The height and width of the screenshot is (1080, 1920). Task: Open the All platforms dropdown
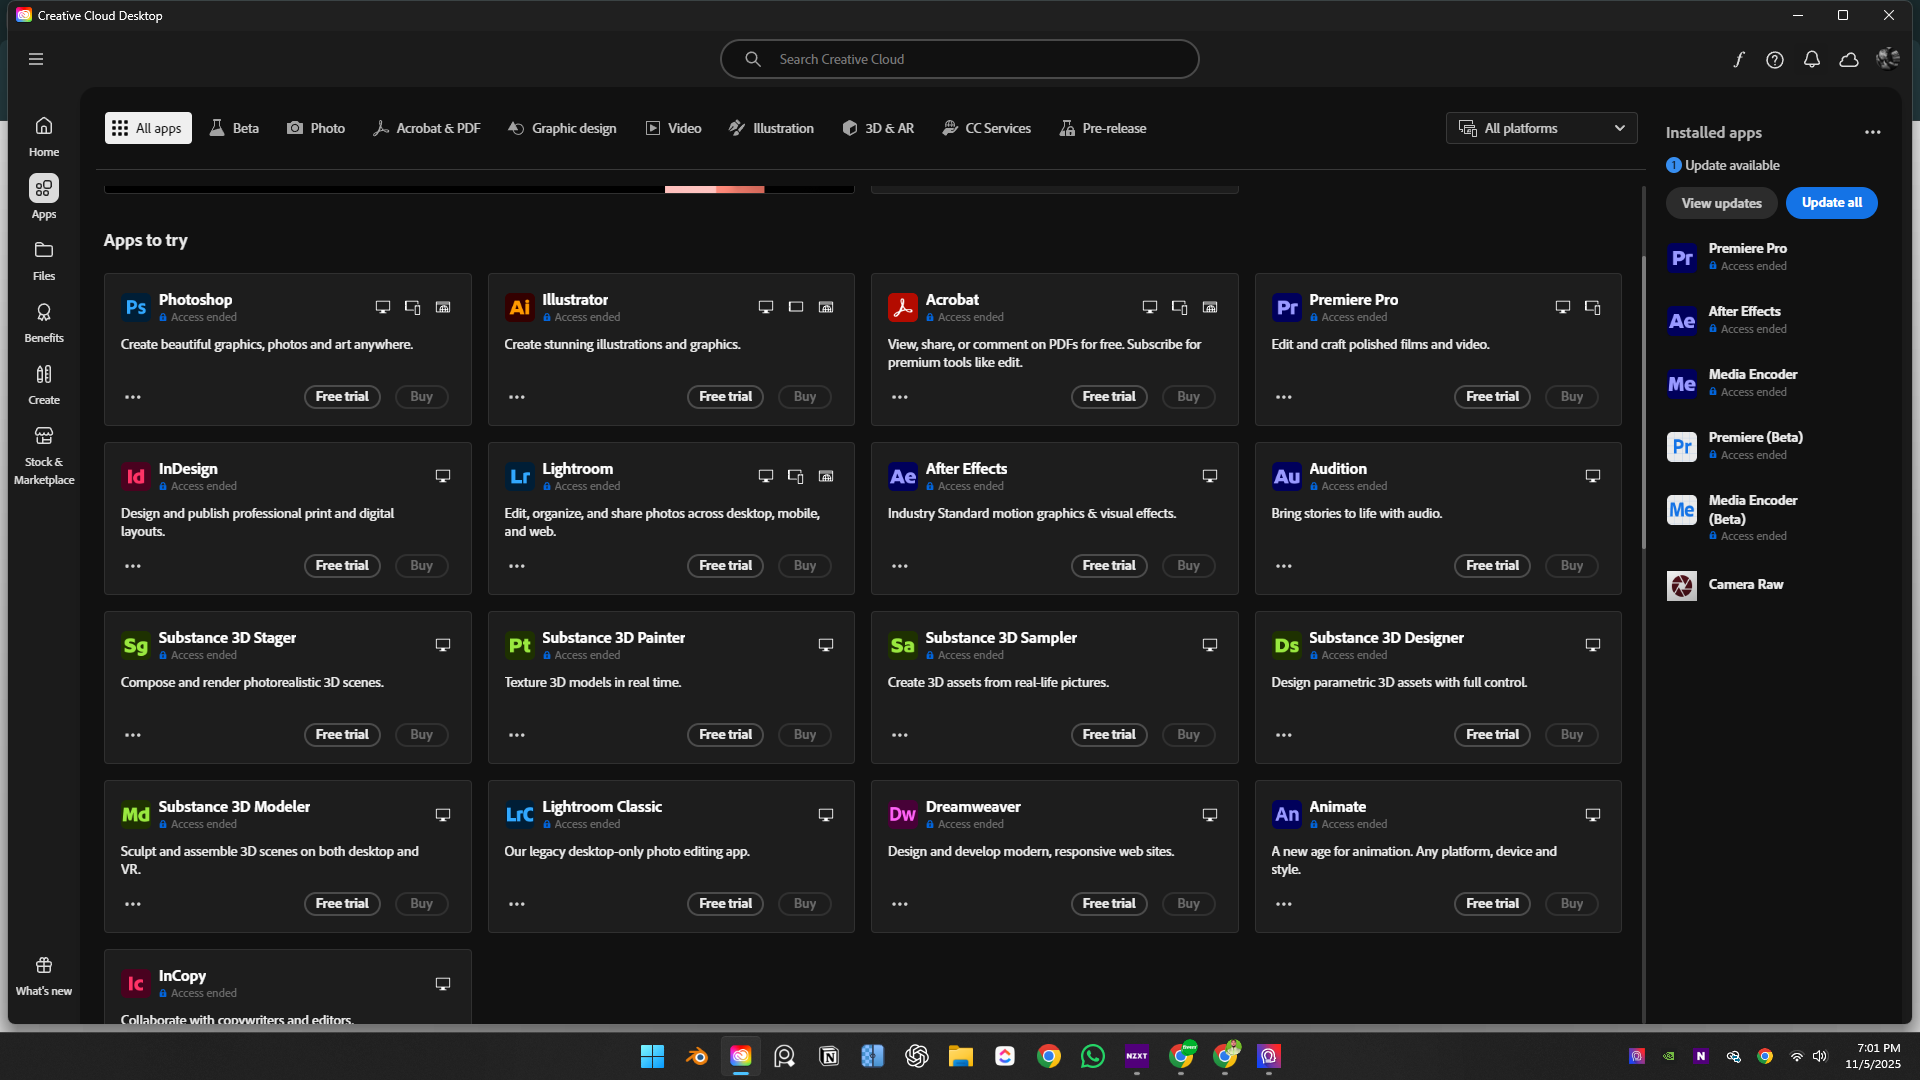[x=1541, y=128]
